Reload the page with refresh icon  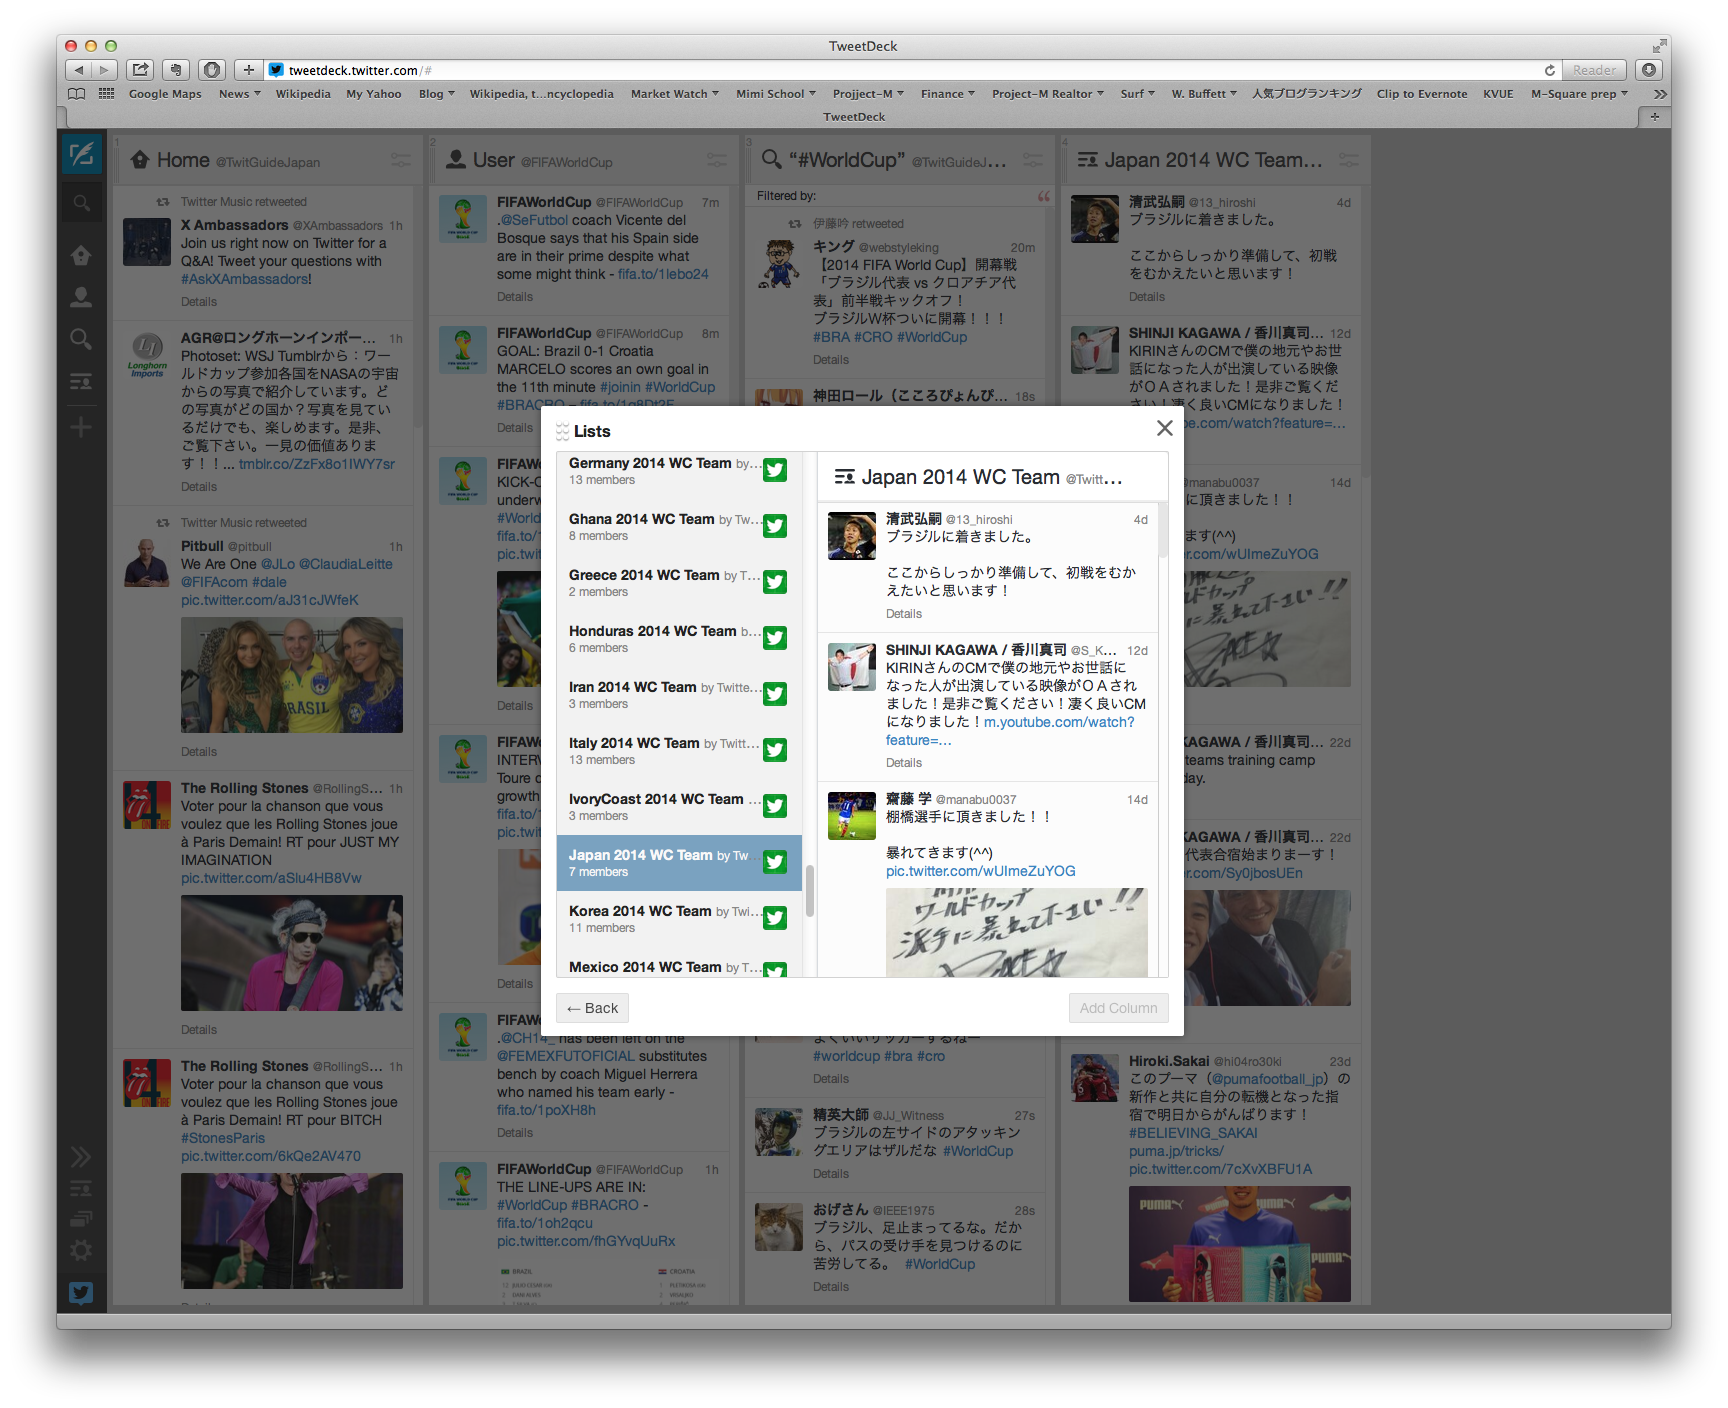coord(1550,70)
